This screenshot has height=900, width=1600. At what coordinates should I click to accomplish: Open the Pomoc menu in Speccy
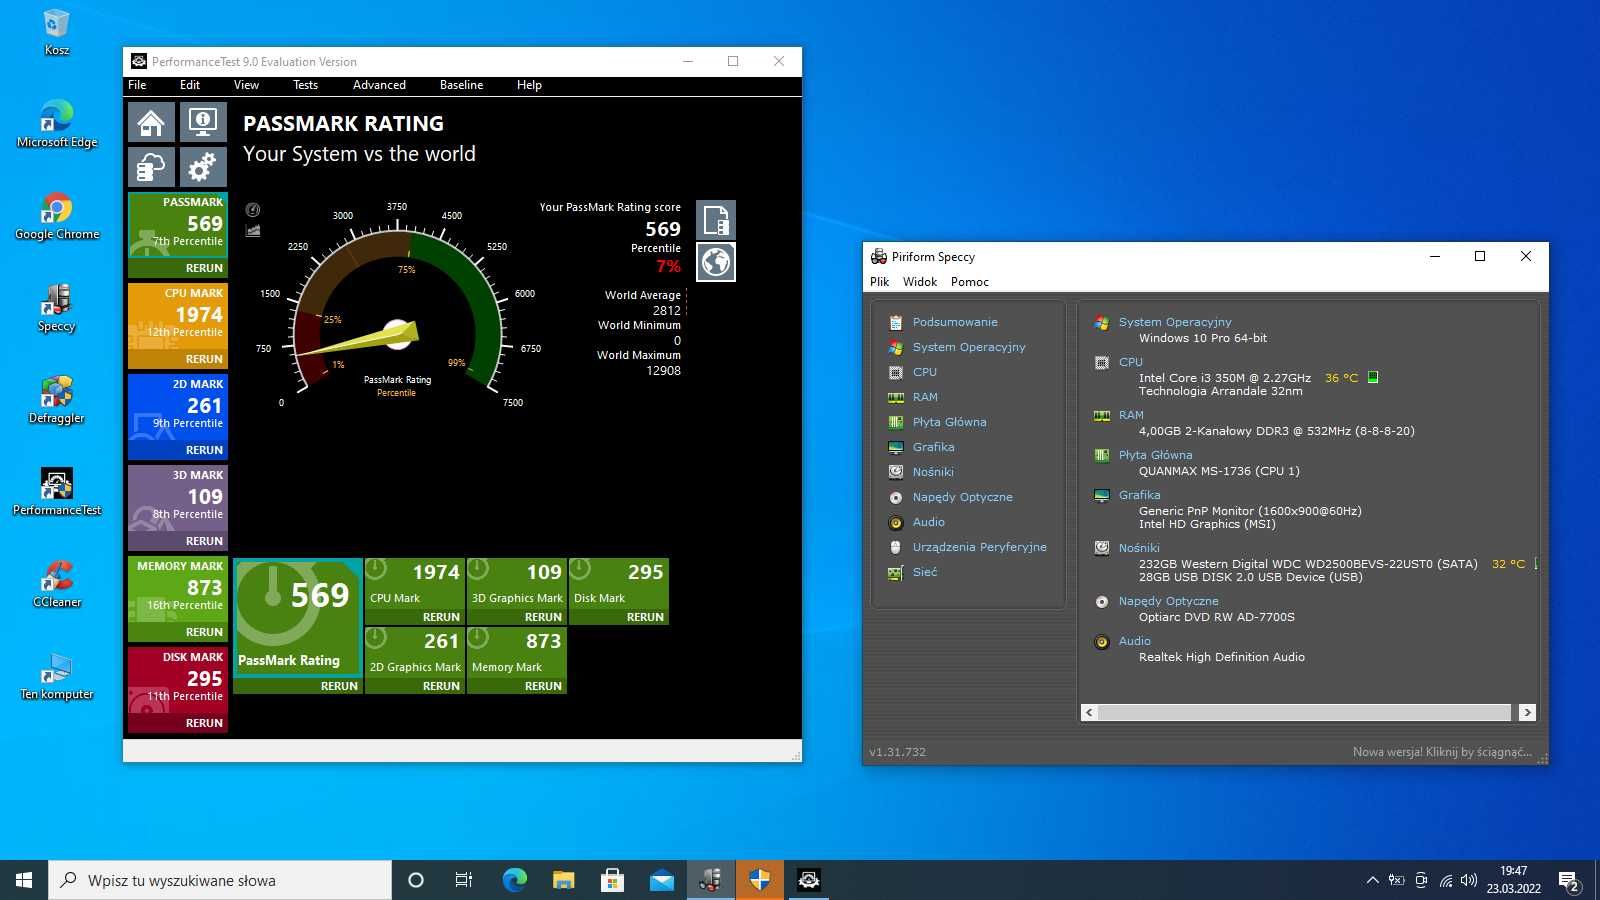970,282
